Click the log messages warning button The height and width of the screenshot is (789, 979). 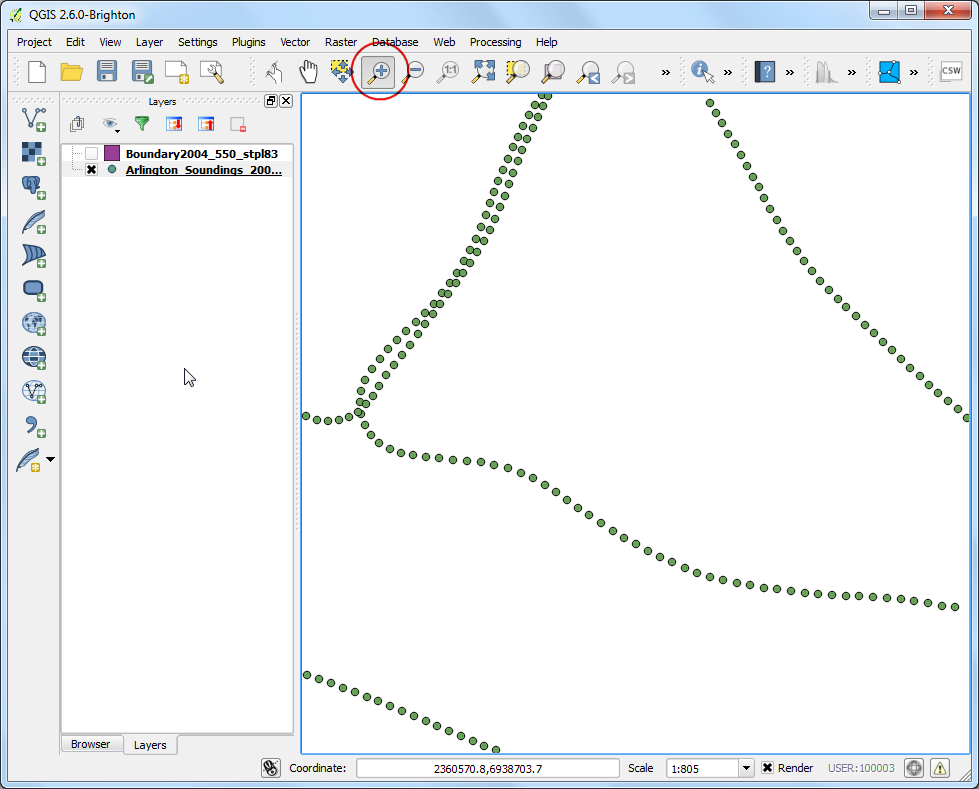point(940,768)
